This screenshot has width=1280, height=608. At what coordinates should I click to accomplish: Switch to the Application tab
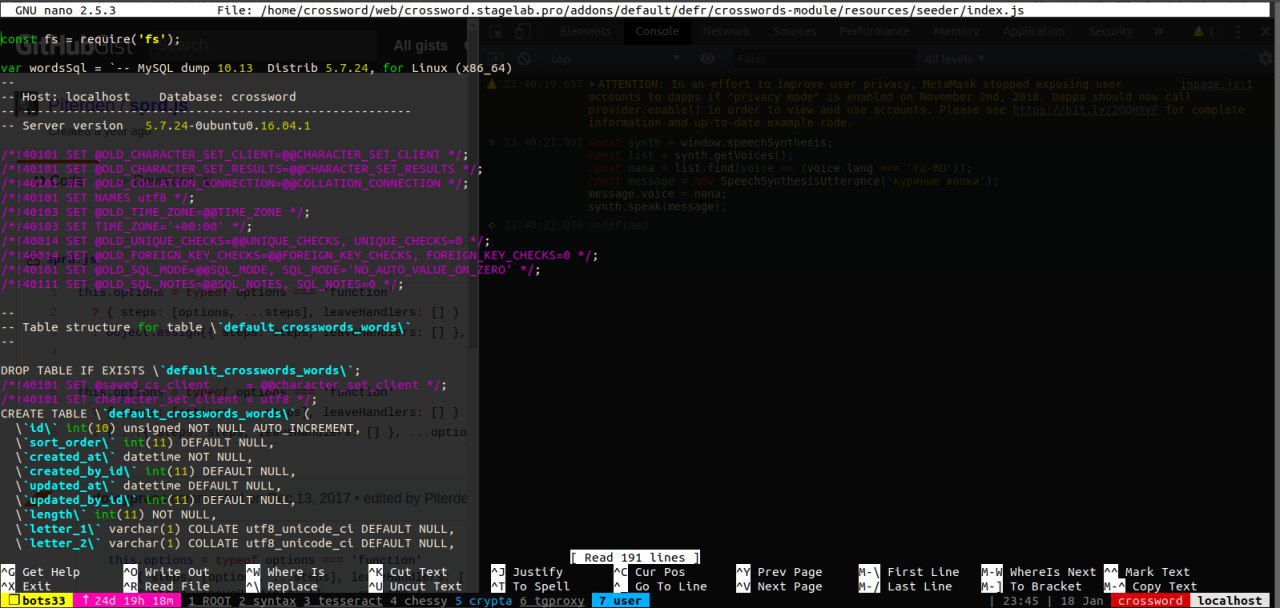(1034, 31)
